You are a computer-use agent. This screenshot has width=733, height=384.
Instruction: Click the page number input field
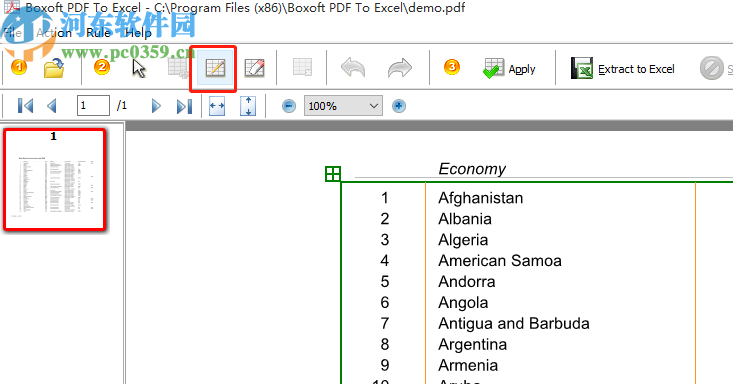(x=93, y=106)
